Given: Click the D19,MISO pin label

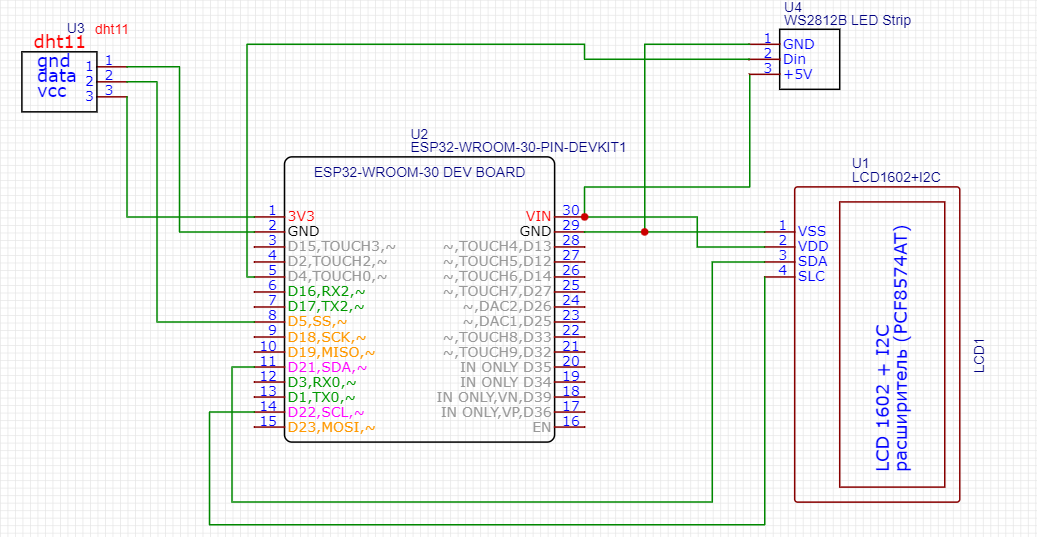Looking at the screenshot, I should (332, 352).
